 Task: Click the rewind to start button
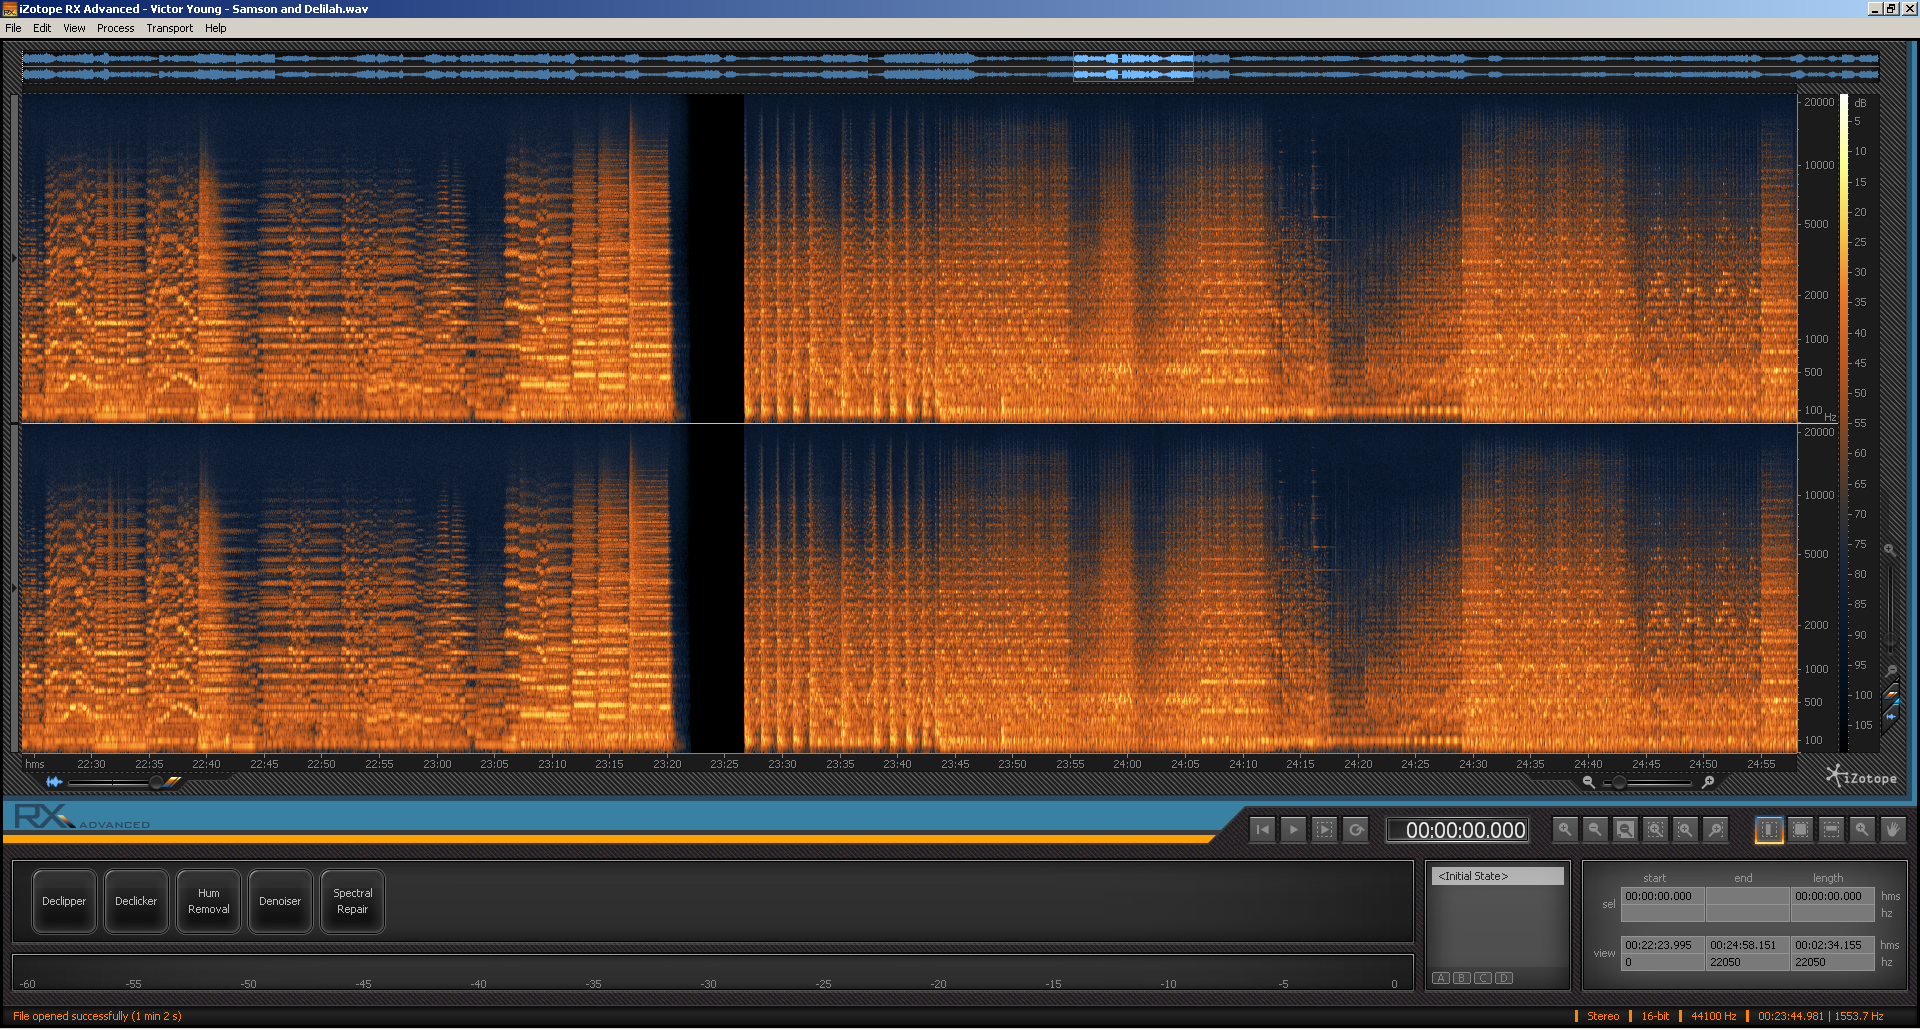1263,830
